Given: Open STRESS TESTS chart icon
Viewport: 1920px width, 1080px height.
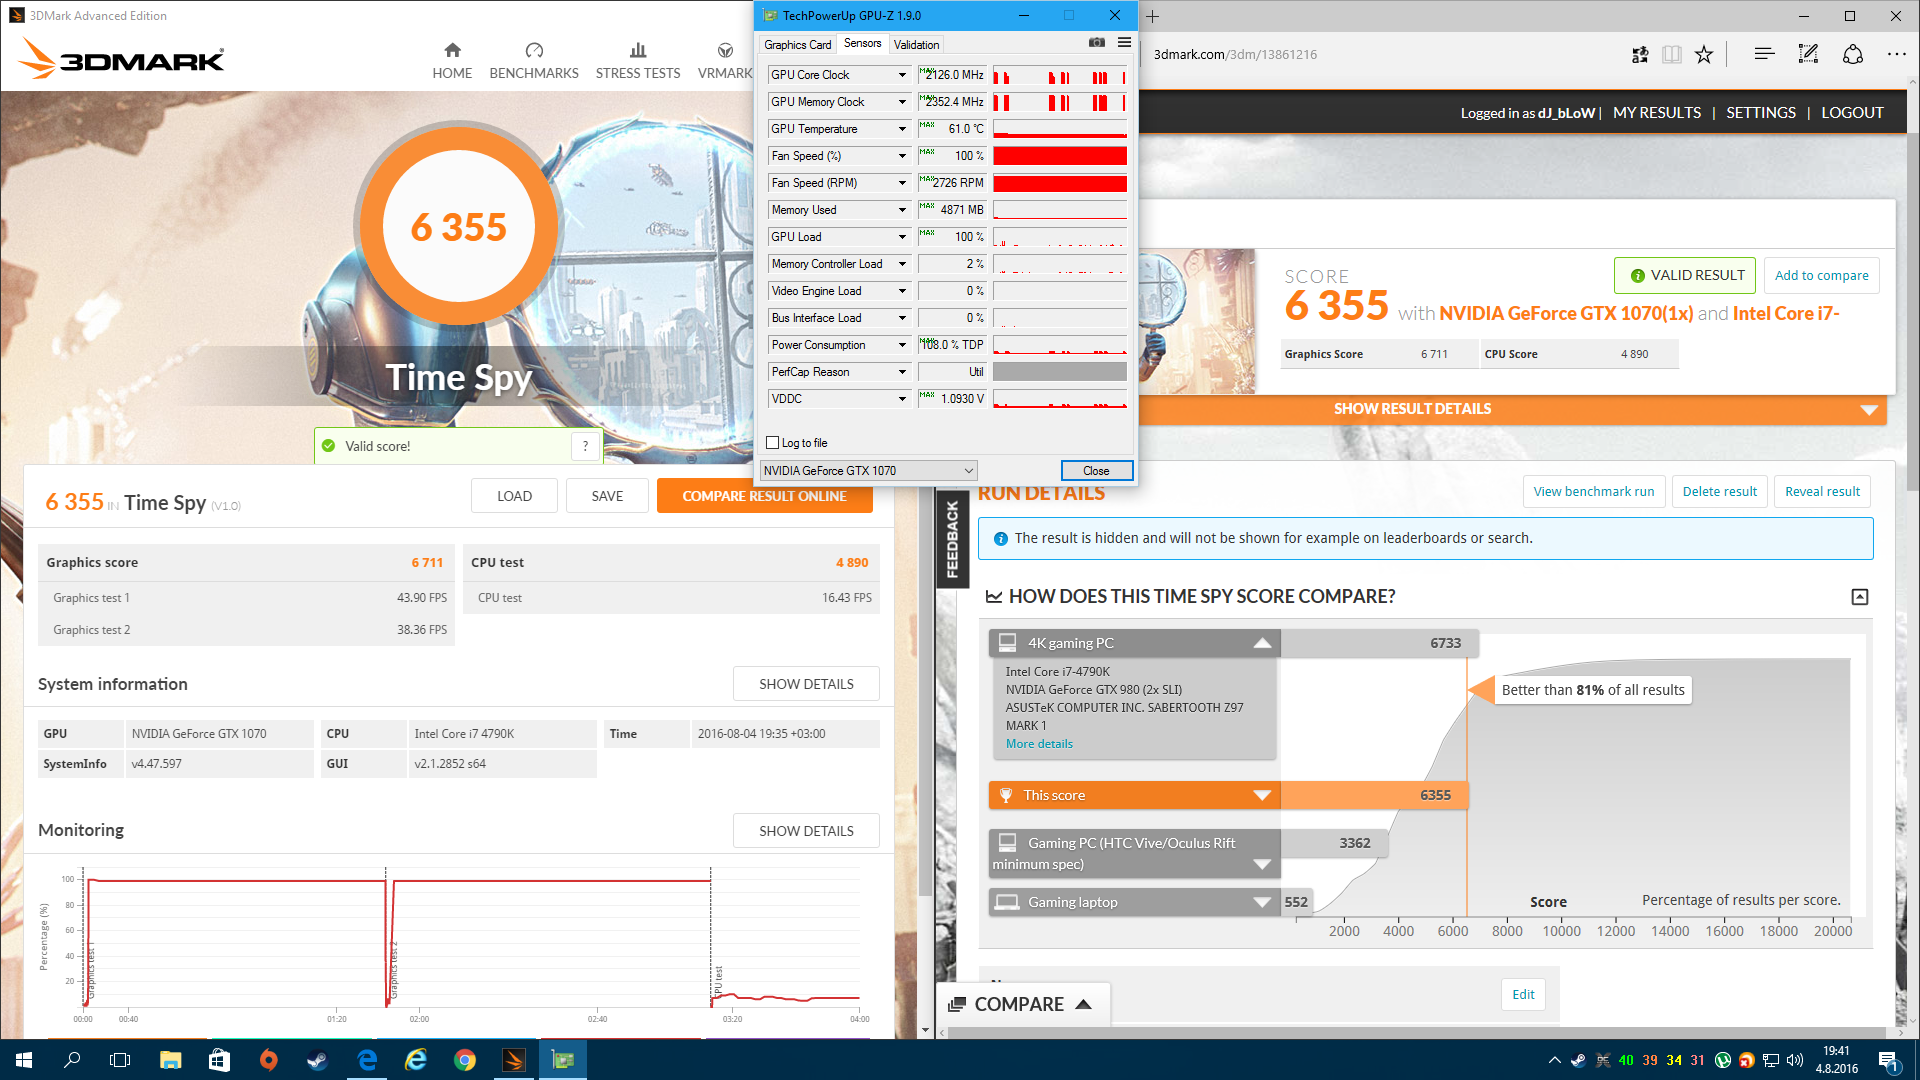Looking at the screenshot, I should 638,50.
